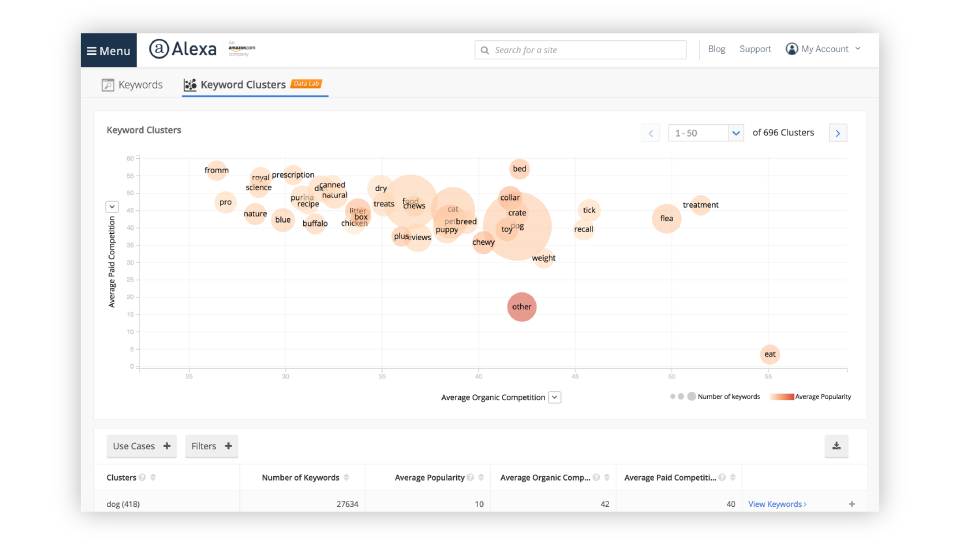
Task: Switch to the Keywords tab
Action: (133, 85)
